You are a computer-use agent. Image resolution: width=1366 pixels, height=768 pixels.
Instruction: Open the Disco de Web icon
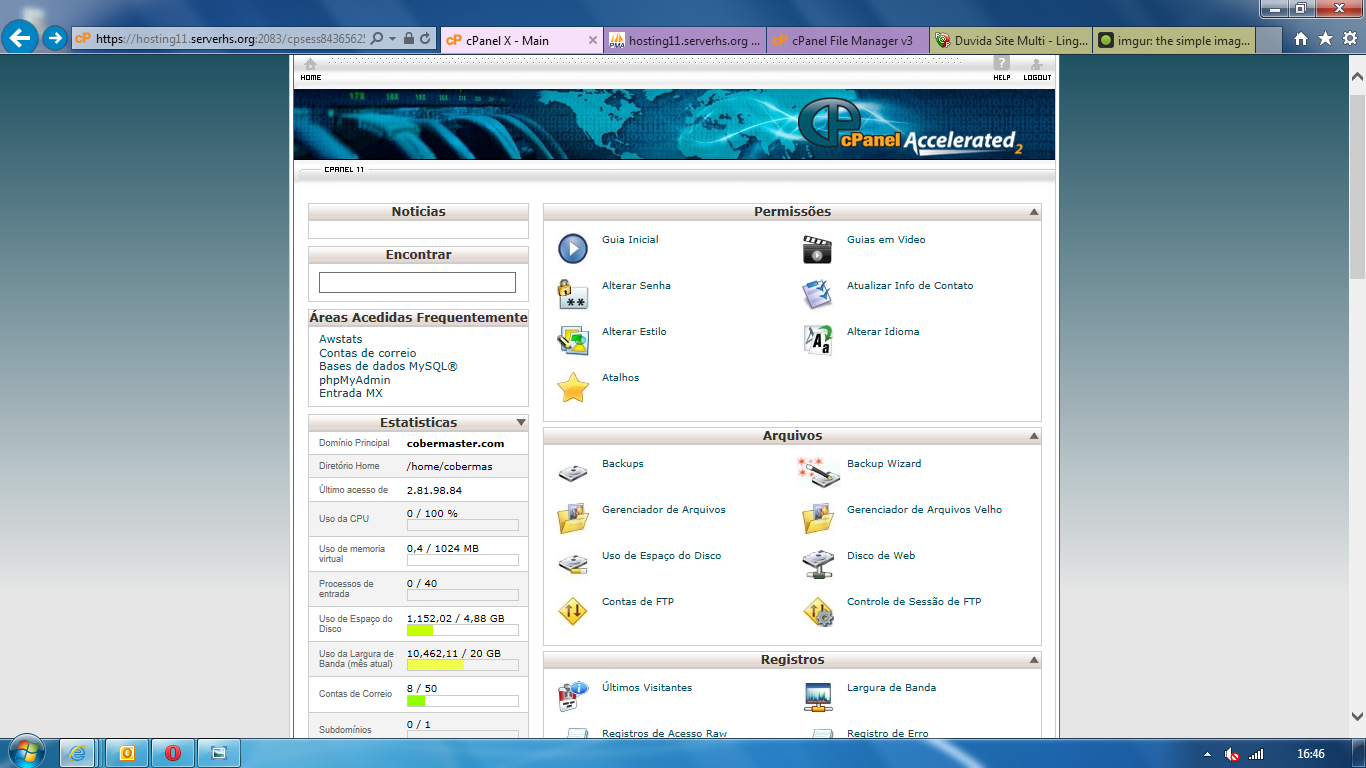click(817, 564)
